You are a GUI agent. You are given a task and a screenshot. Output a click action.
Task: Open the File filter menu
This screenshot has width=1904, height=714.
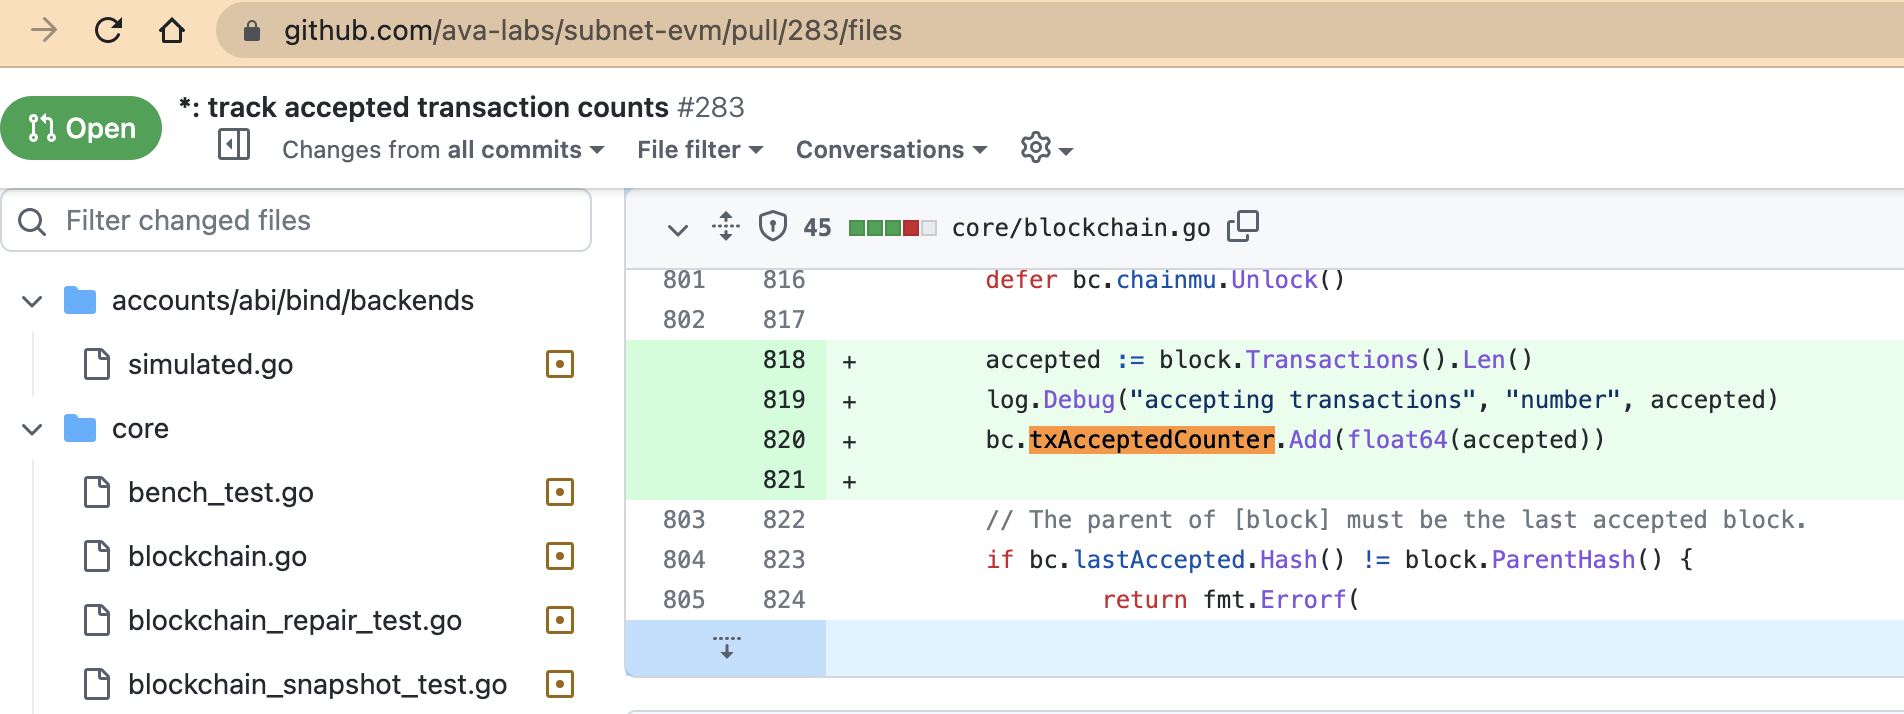(700, 150)
